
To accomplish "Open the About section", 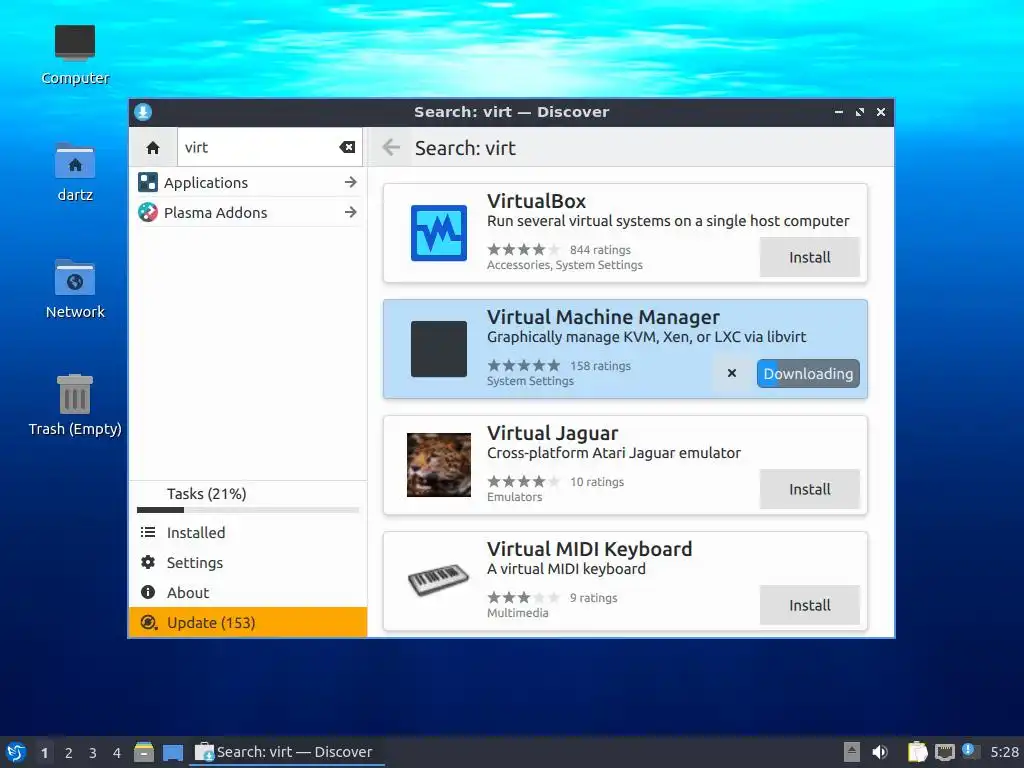I will click(248, 592).
